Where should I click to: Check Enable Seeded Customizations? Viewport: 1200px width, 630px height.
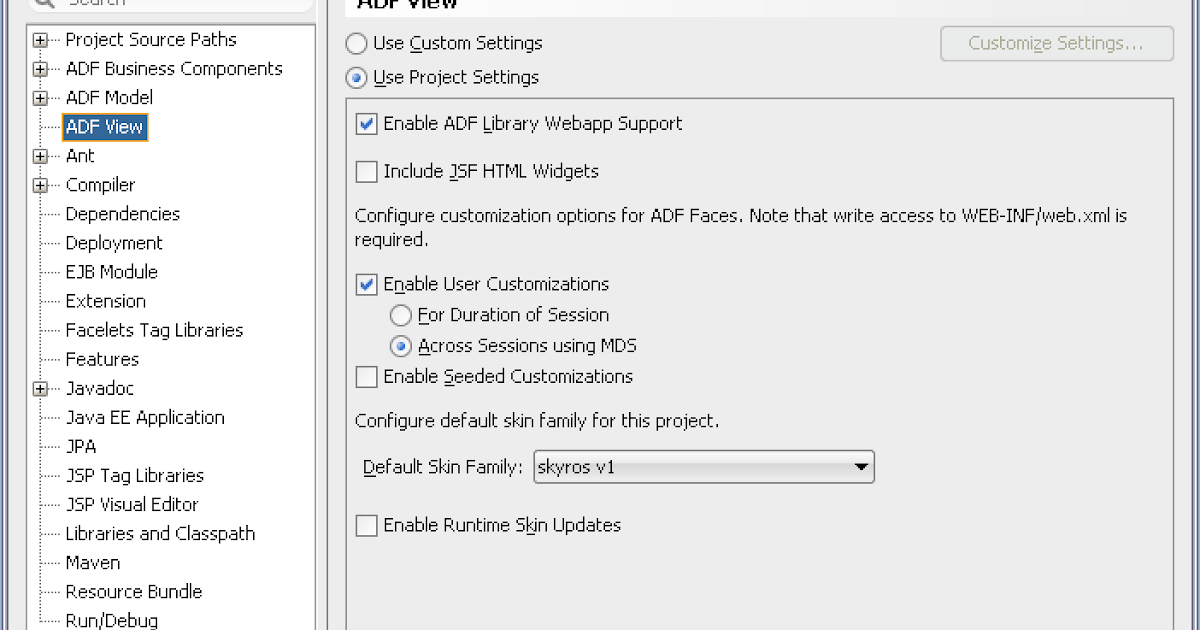(366, 376)
